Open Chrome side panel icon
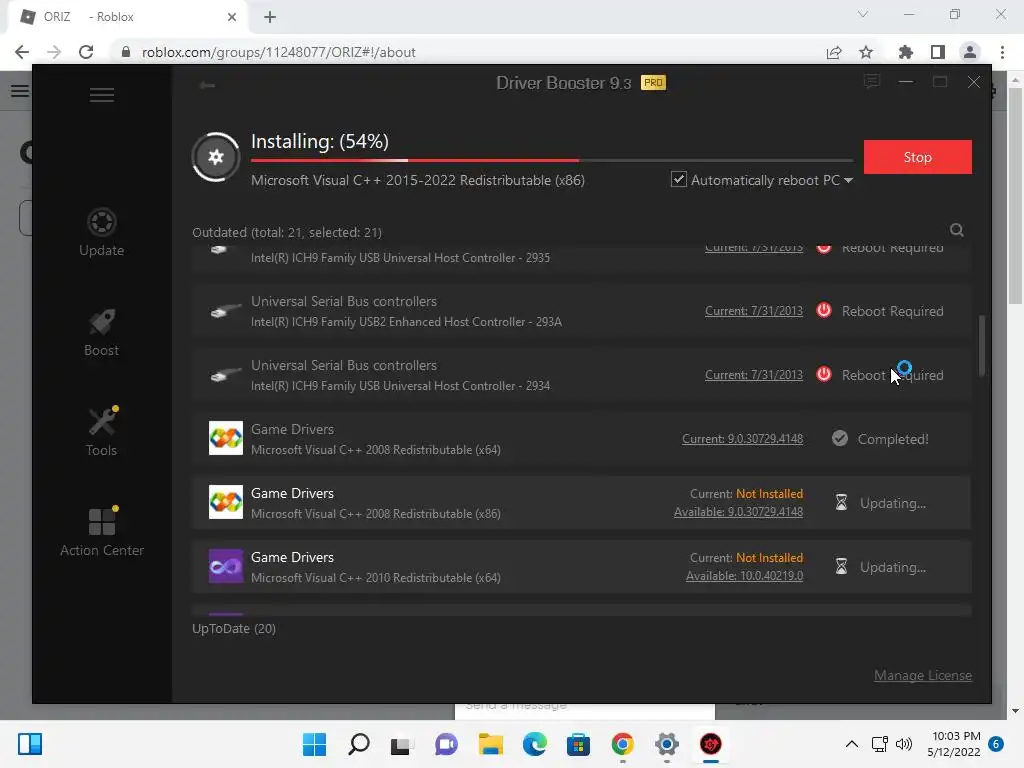 [x=938, y=52]
